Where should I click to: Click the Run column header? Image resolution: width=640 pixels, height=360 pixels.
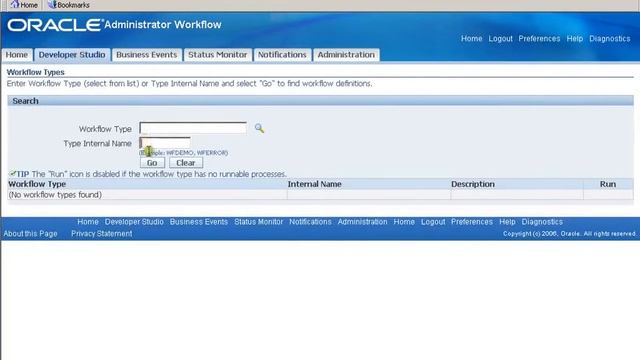click(x=608, y=184)
